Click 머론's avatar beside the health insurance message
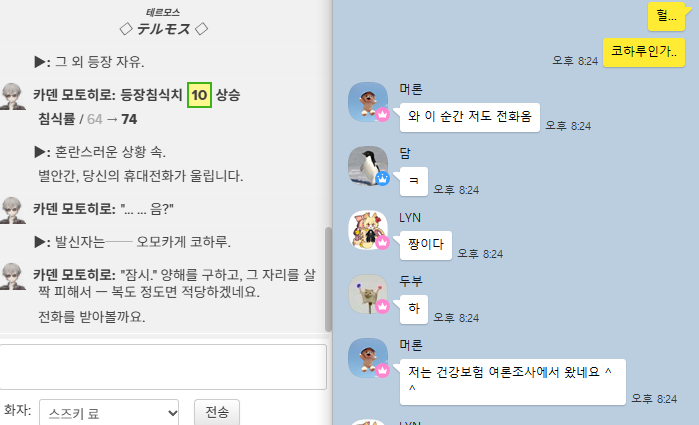 [368, 358]
